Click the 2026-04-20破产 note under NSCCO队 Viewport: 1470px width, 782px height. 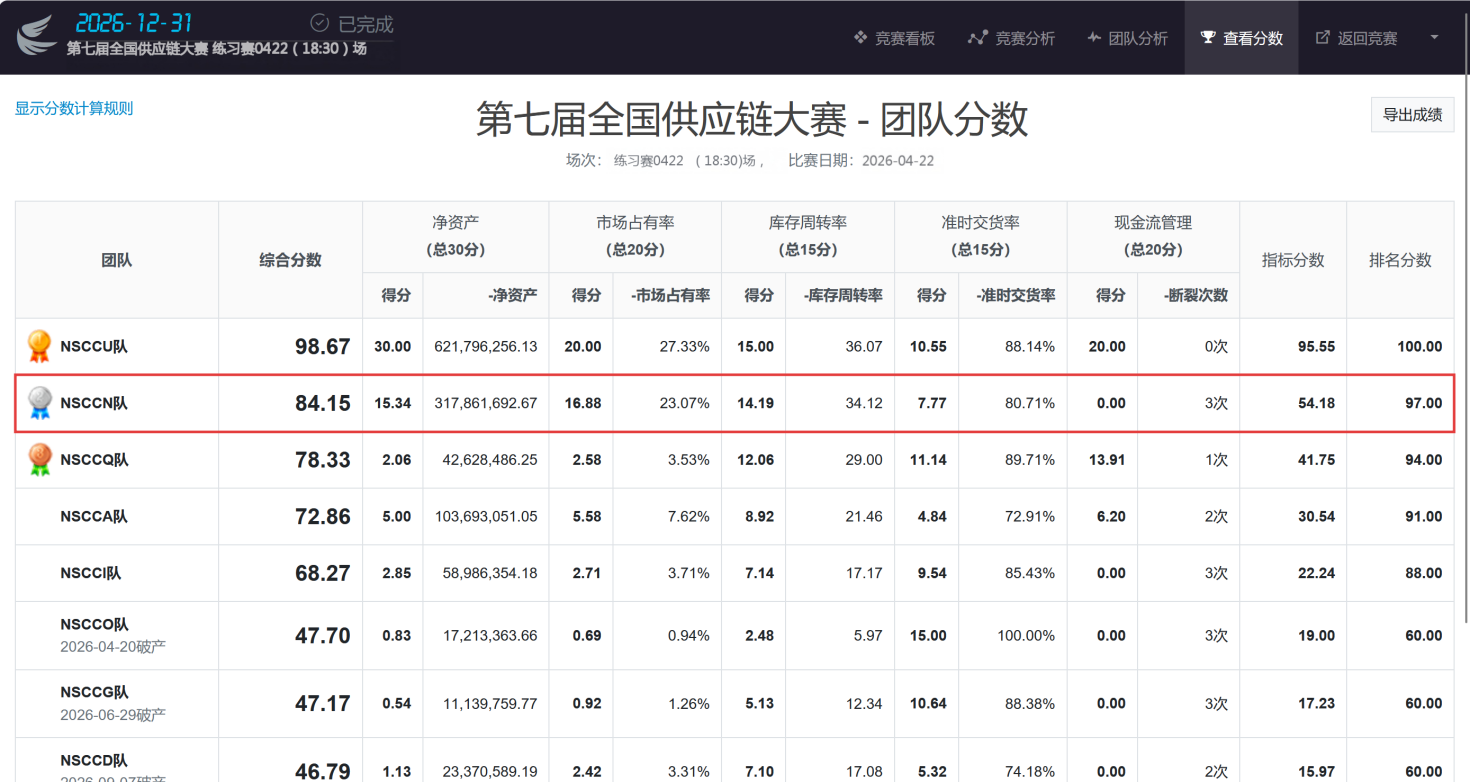pos(113,647)
